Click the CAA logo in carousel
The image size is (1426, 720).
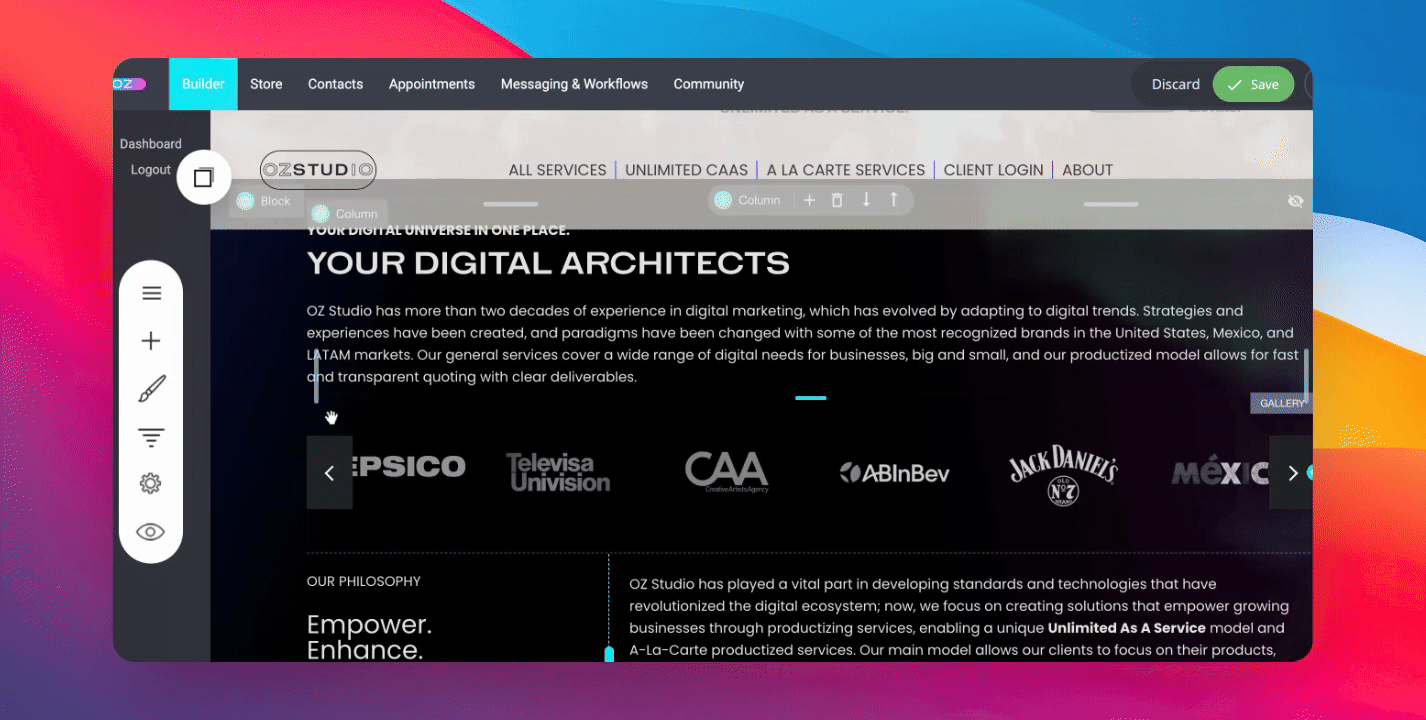pos(726,471)
